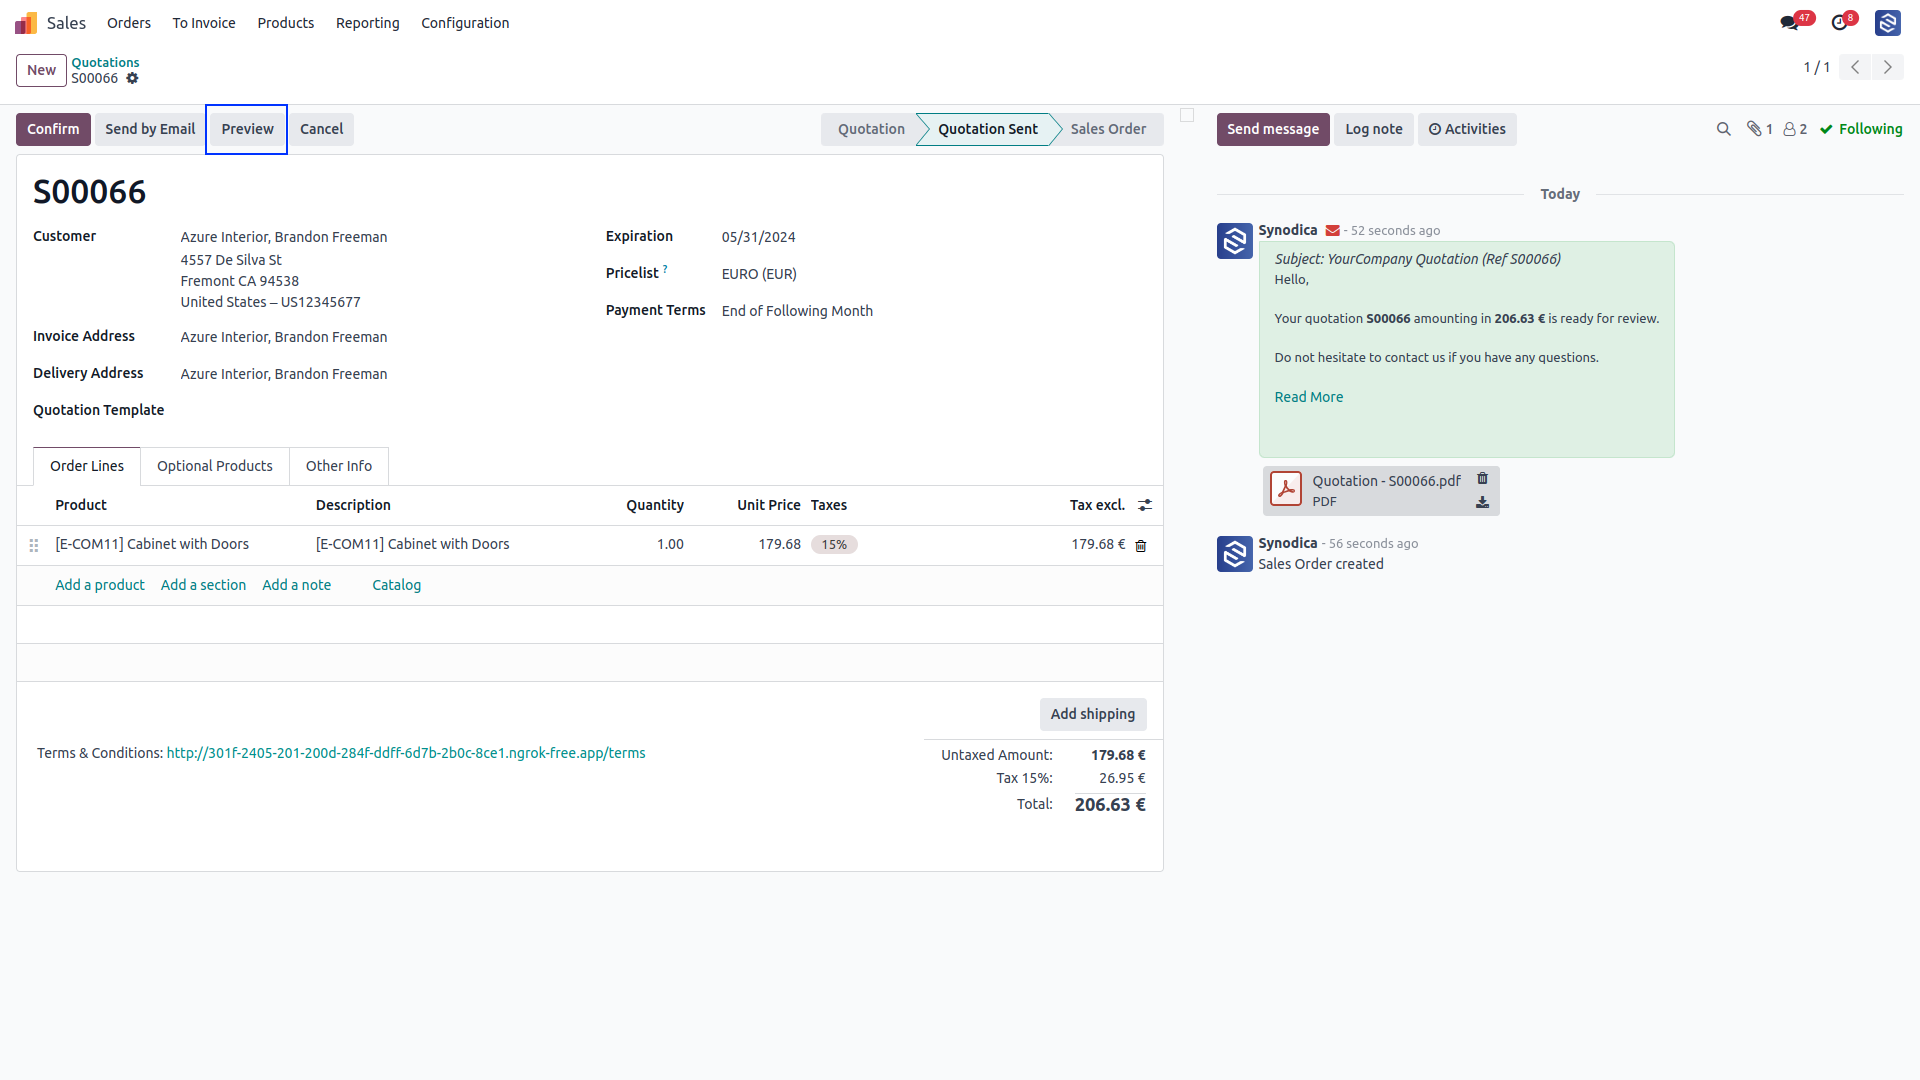Grab the drag handle of Cabinet with Doors line
The height and width of the screenshot is (1080, 1920).
(x=34, y=545)
